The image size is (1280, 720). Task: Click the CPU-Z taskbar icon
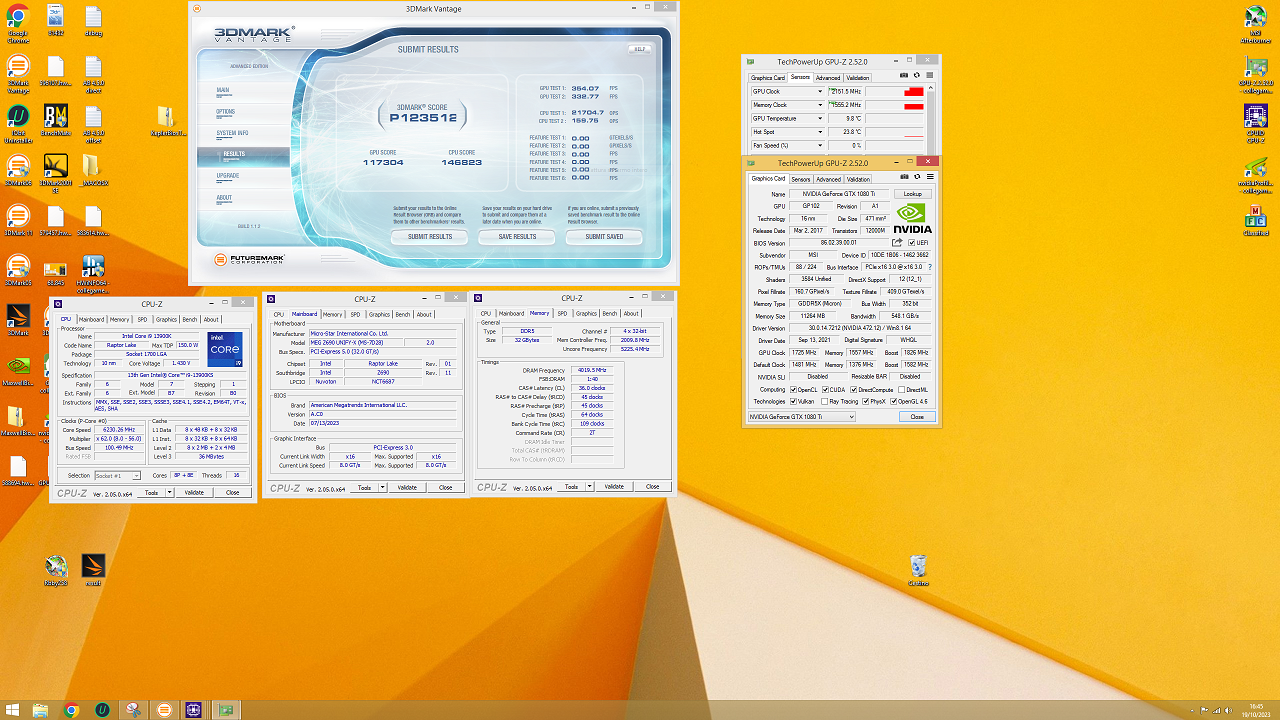pos(192,710)
